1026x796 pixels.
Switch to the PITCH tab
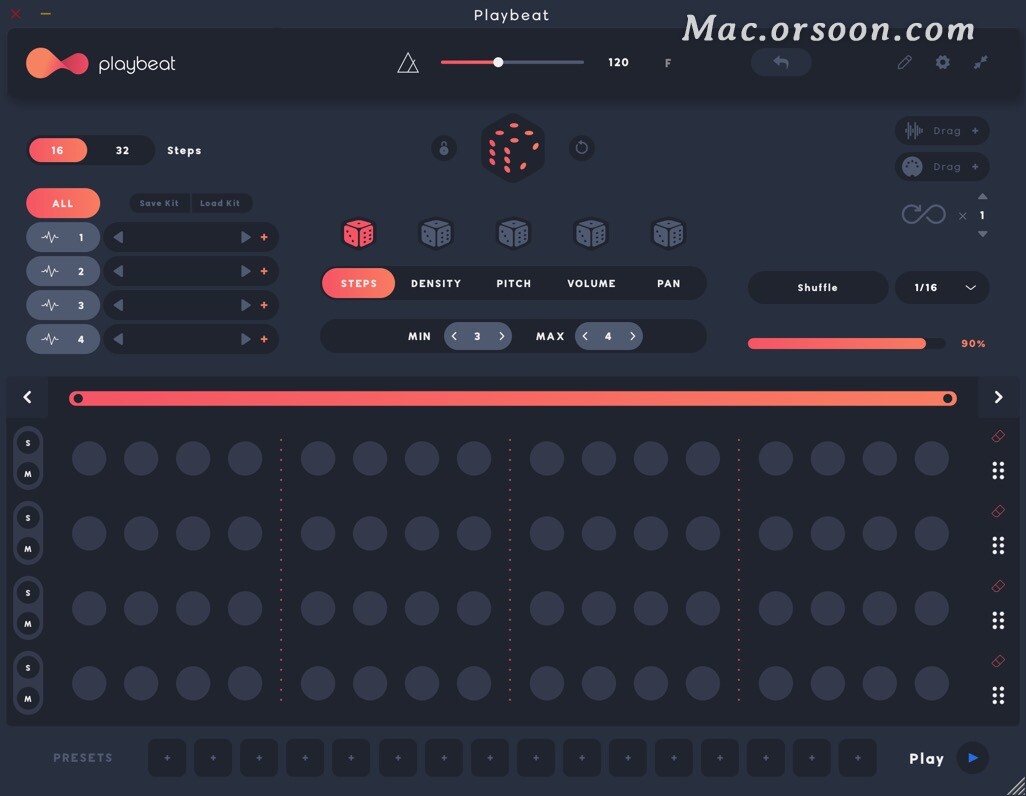click(x=514, y=283)
